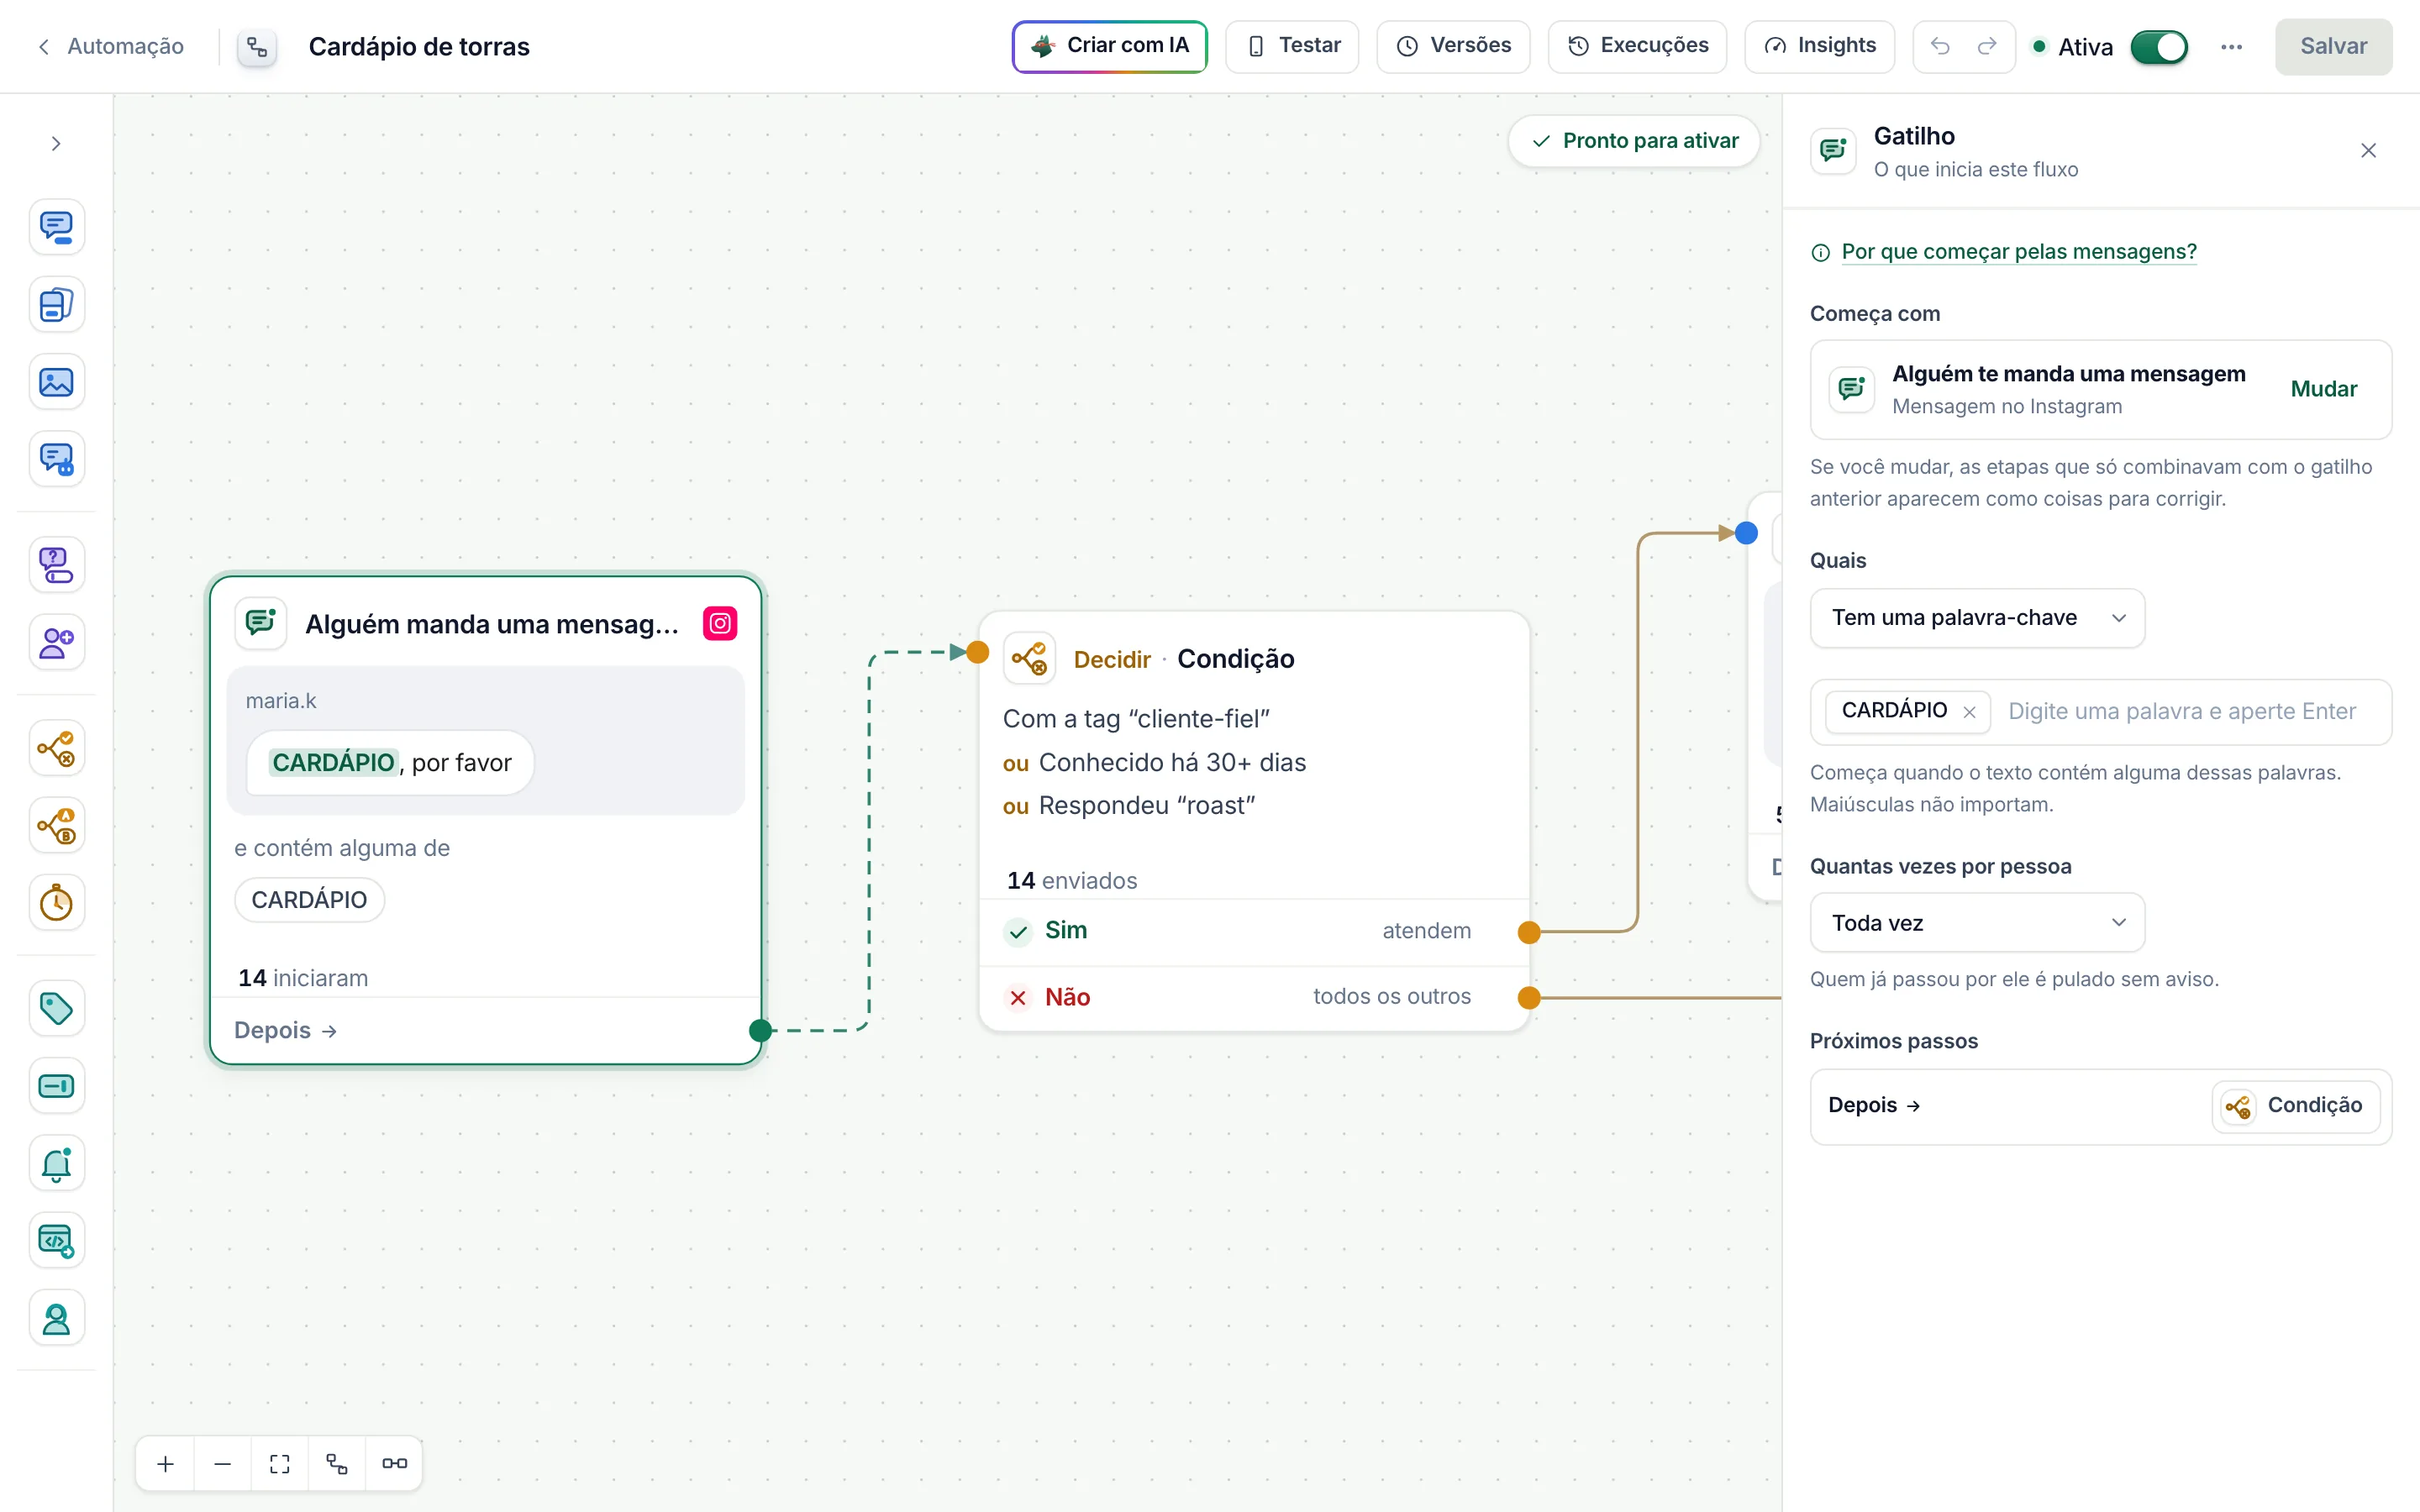The height and width of the screenshot is (1512, 2420).
Task: Open the Versões tab in top bar
Action: coord(1453,46)
